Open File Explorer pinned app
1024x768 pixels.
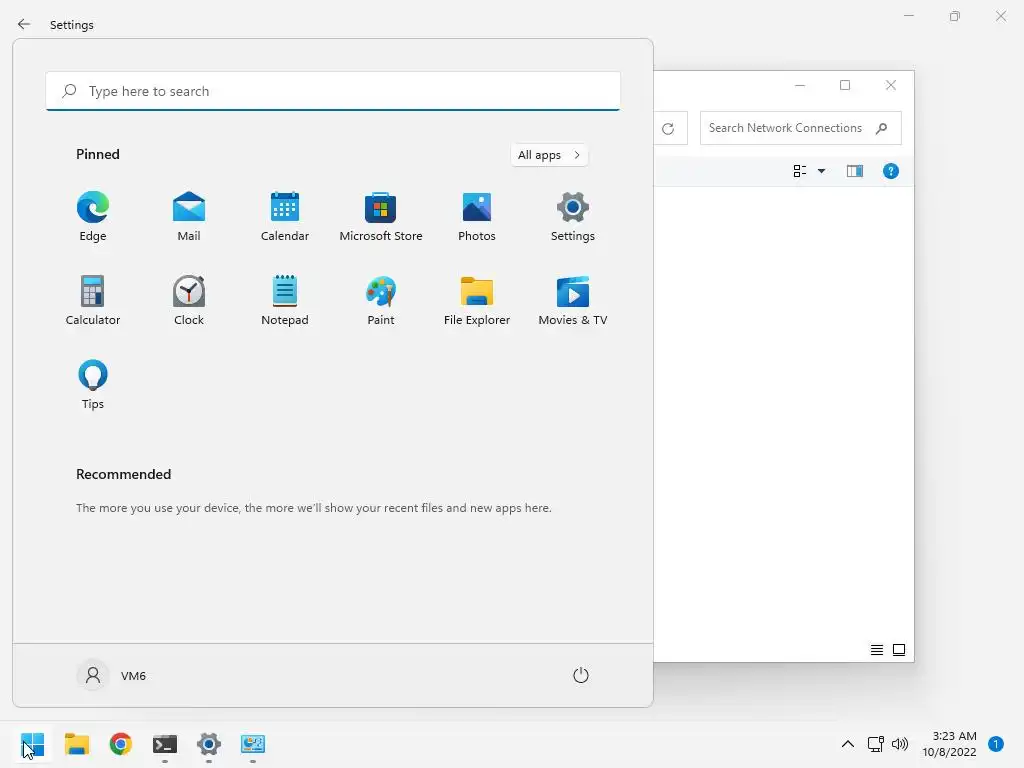pyautogui.click(x=477, y=300)
